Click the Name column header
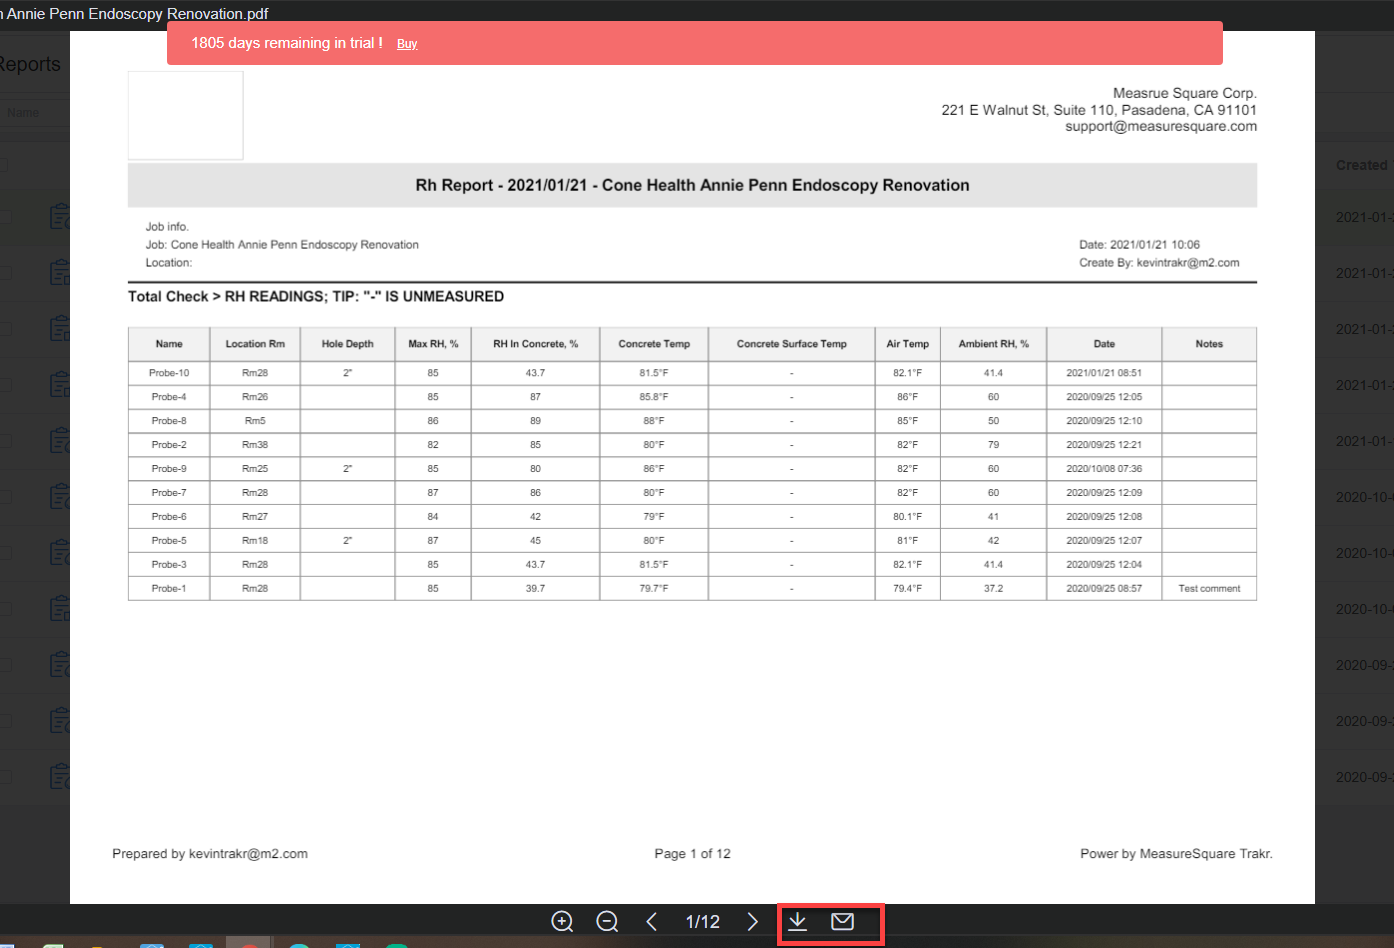The height and width of the screenshot is (948, 1394). (x=169, y=344)
